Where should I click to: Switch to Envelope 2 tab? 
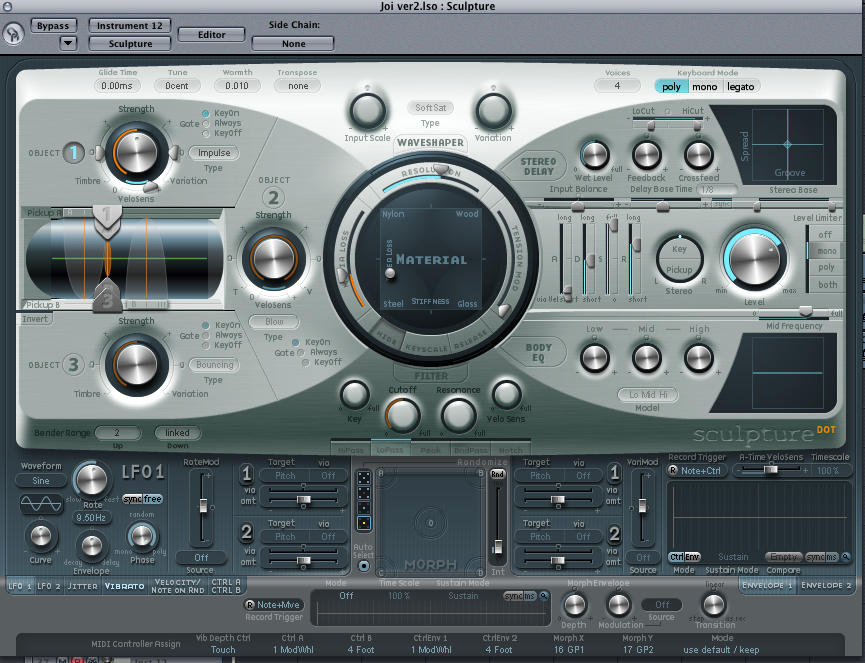point(826,585)
